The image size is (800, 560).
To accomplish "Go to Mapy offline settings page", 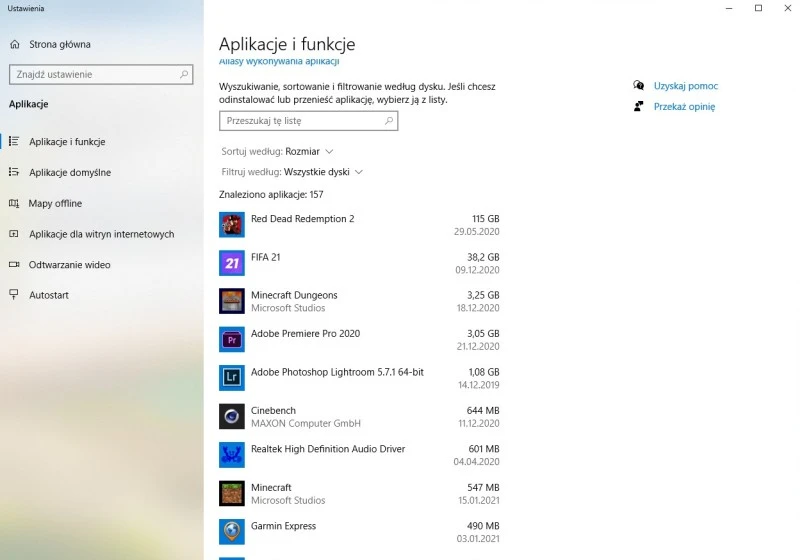I will (55, 204).
